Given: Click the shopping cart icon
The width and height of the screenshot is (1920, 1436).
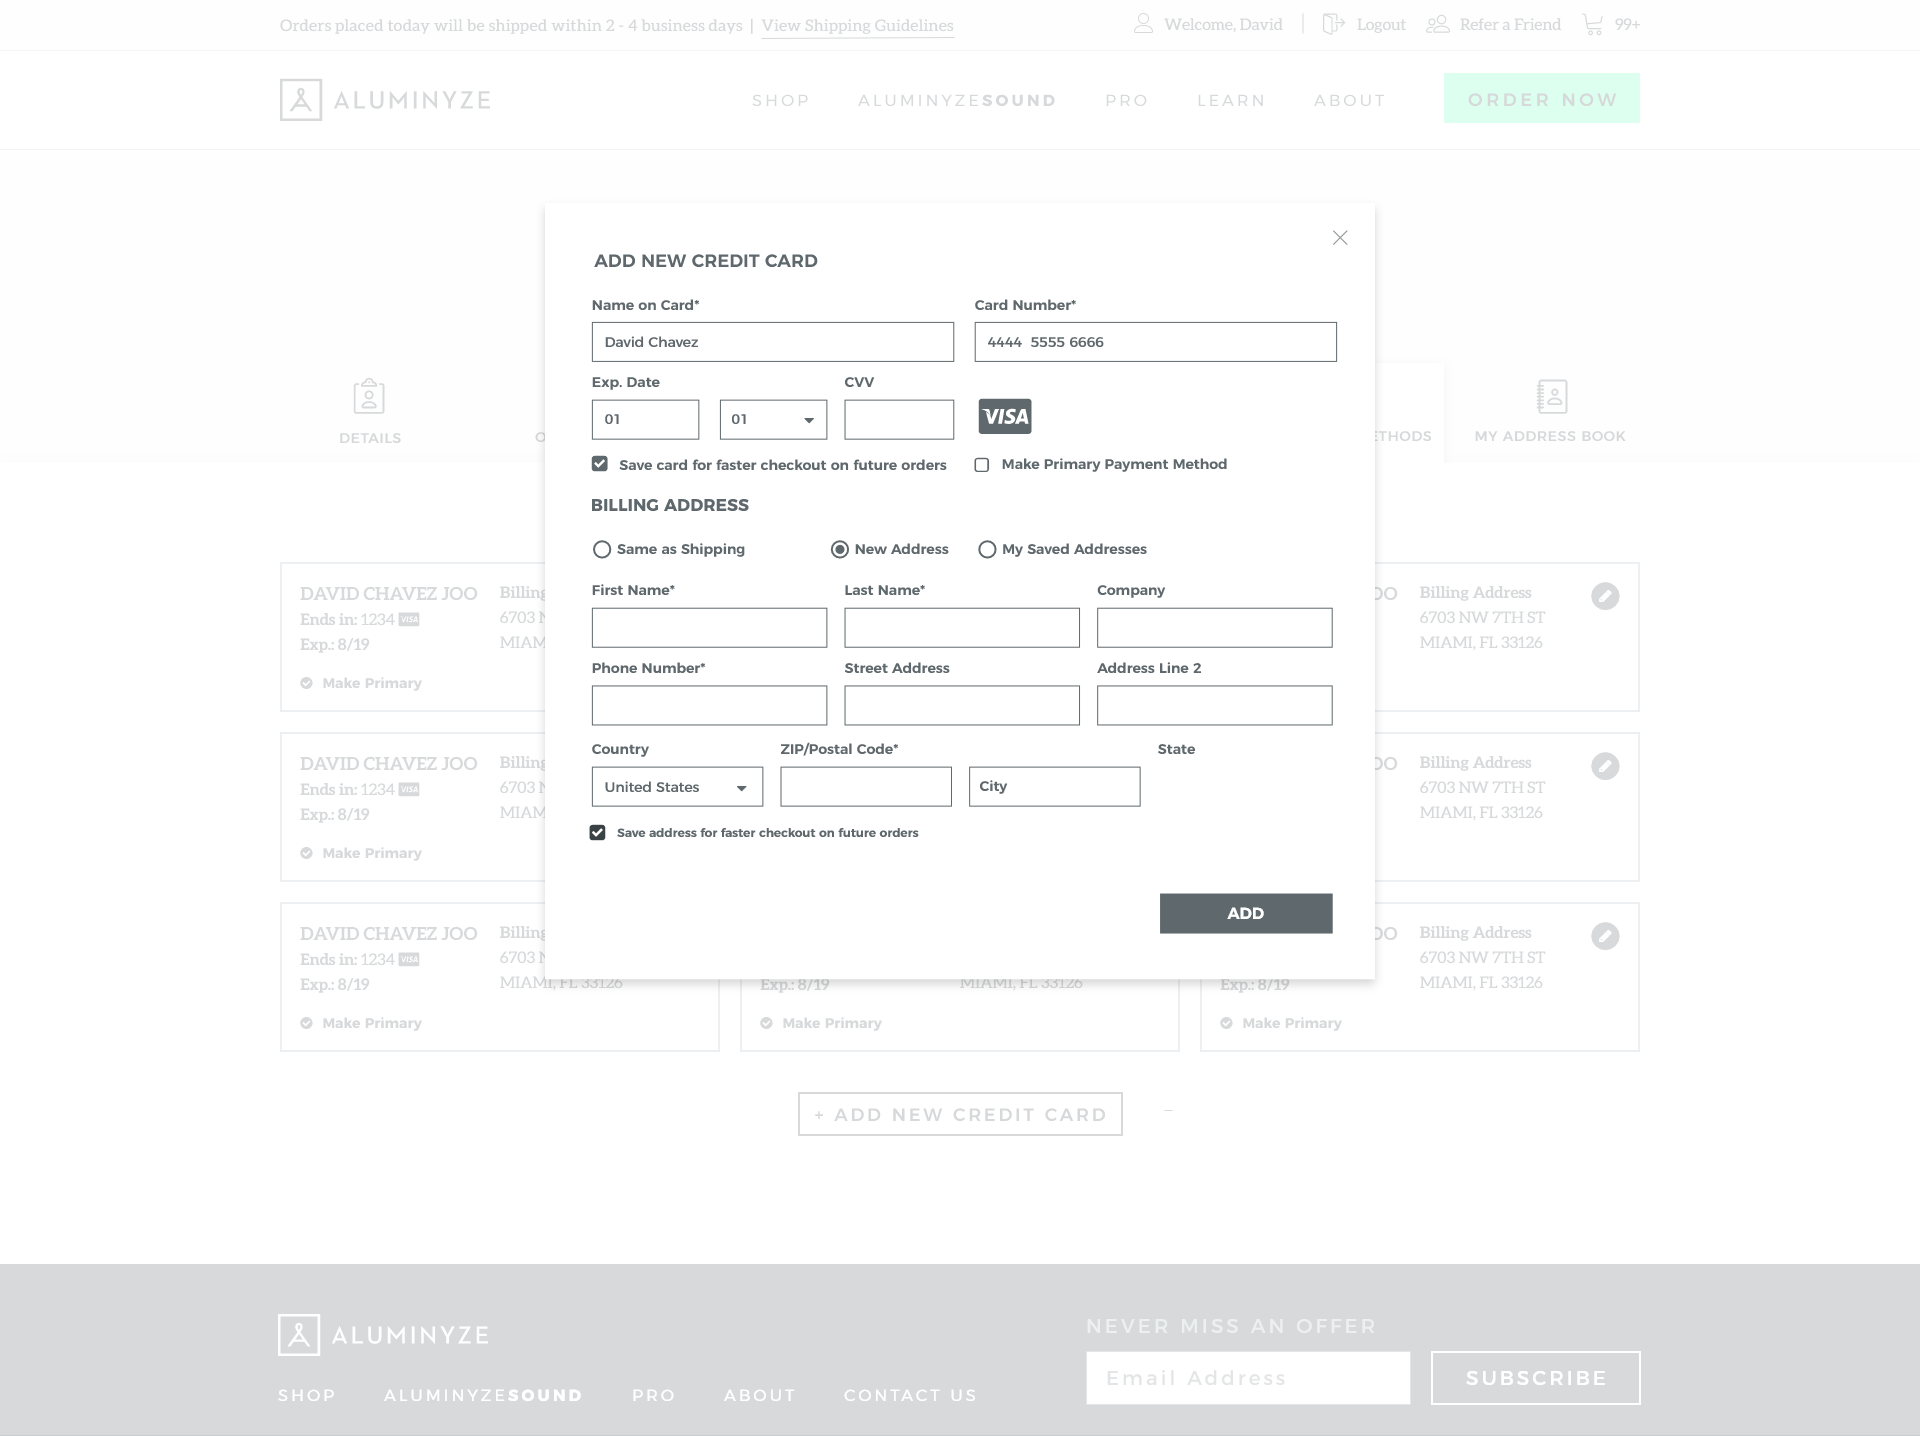Looking at the screenshot, I should click(1592, 24).
